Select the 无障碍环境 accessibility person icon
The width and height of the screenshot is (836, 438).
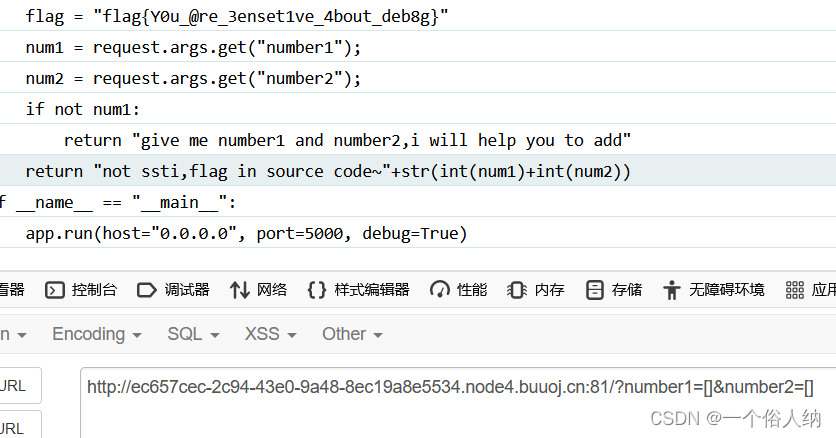pyautogui.click(x=672, y=290)
